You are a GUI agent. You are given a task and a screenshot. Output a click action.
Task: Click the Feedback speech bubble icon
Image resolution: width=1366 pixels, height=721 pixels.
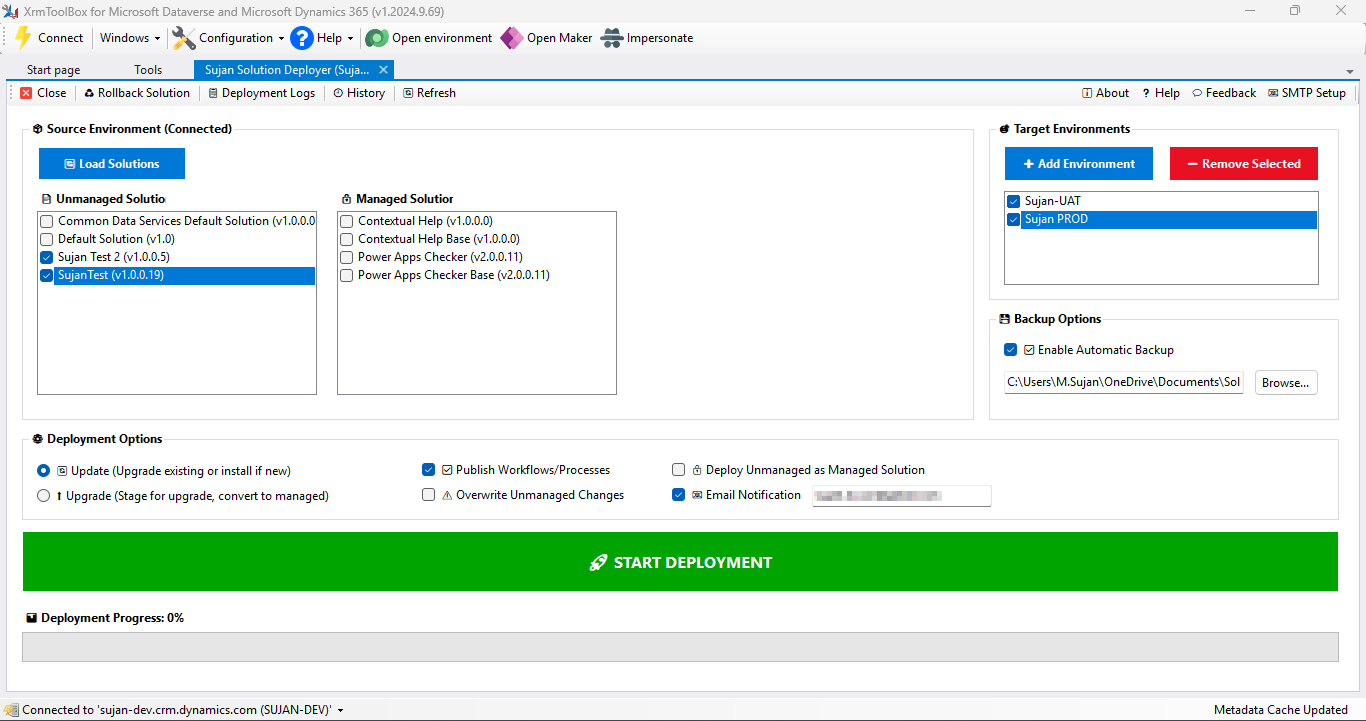tap(1197, 93)
